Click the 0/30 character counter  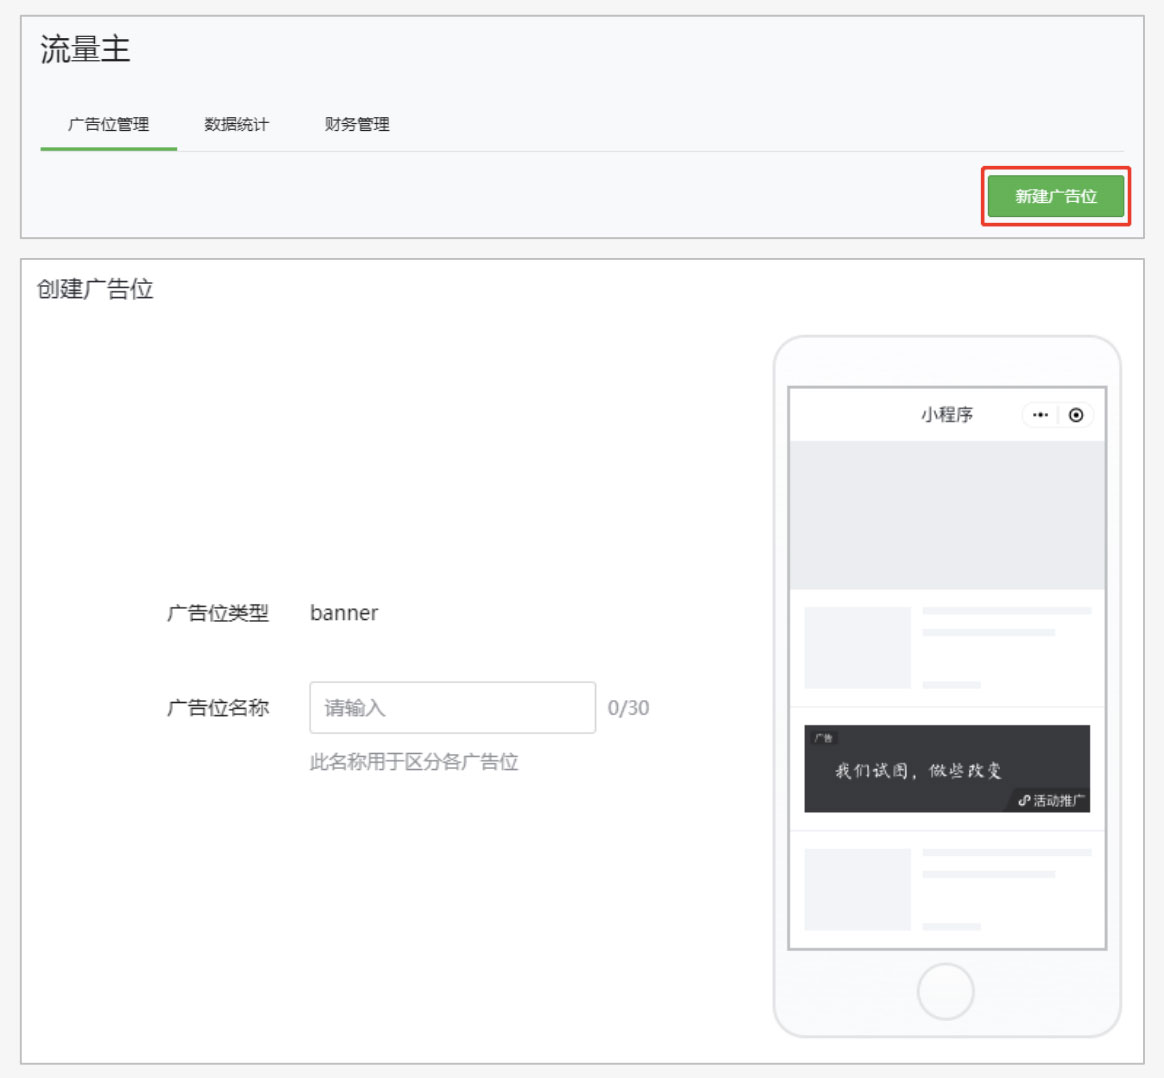[x=628, y=708]
